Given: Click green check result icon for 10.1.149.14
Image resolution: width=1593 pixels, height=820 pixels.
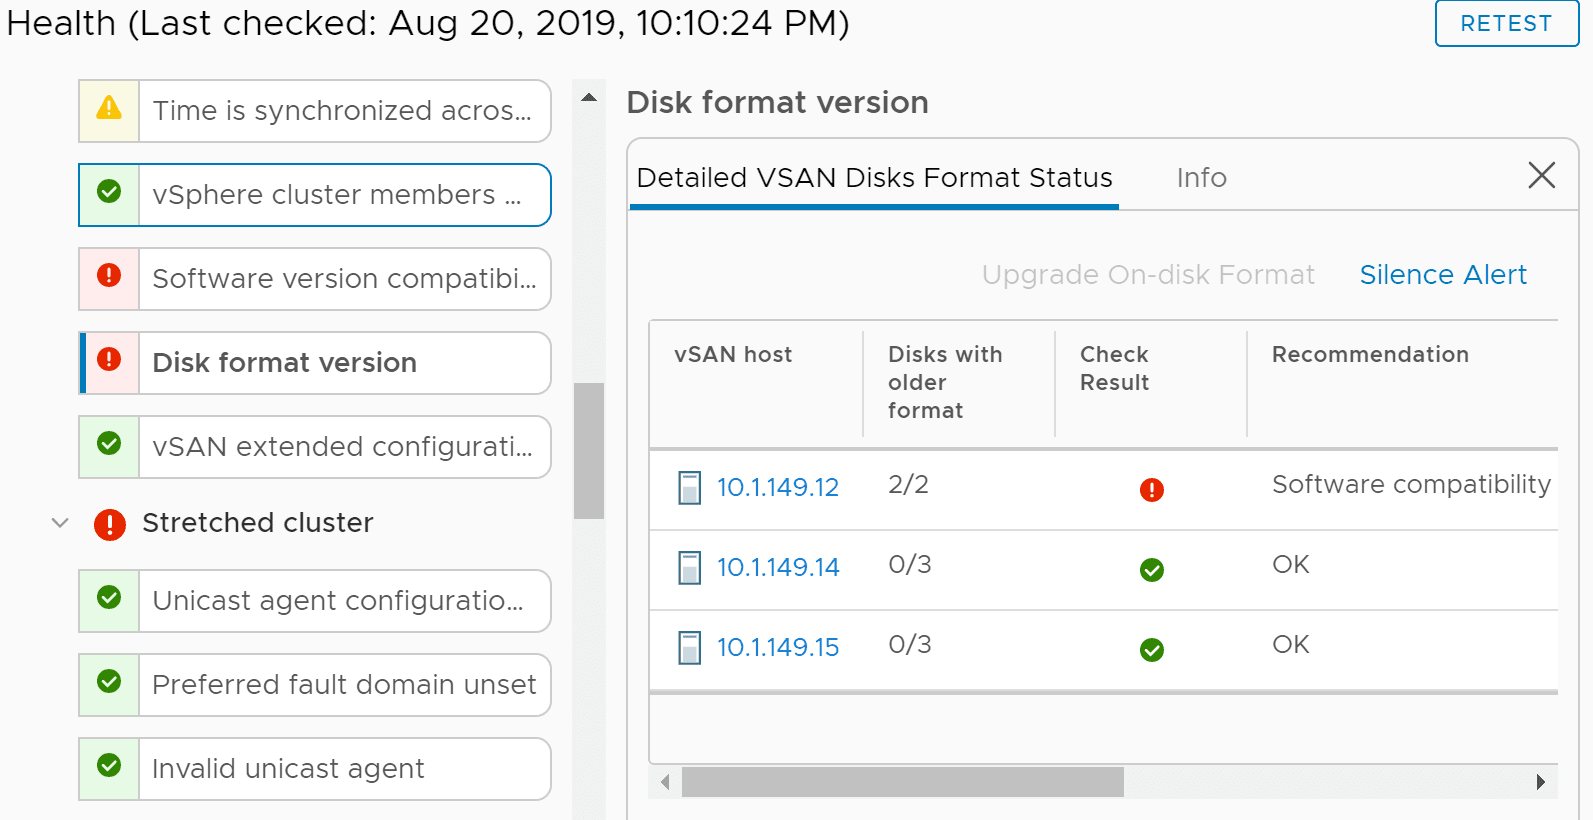Looking at the screenshot, I should pos(1152,570).
